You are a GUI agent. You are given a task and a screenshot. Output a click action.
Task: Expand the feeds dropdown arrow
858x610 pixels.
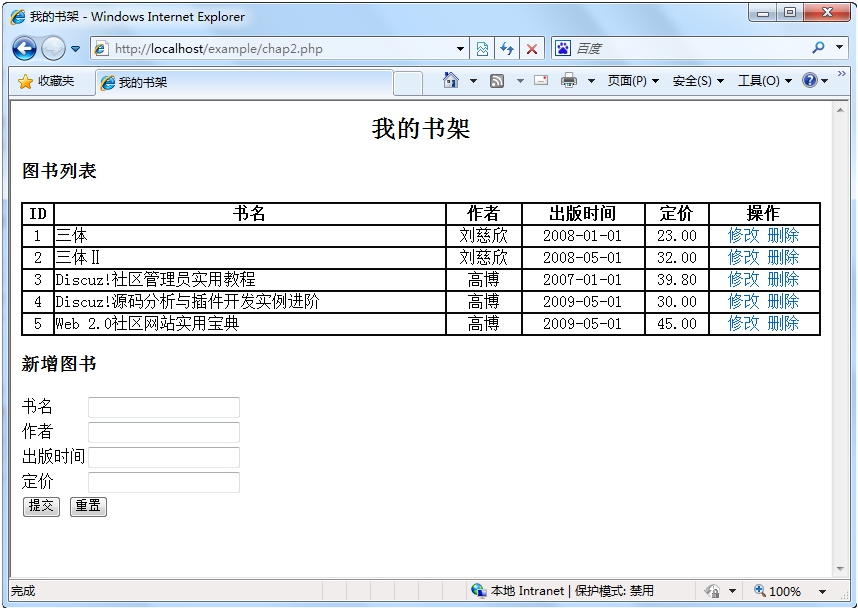(520, 81)
